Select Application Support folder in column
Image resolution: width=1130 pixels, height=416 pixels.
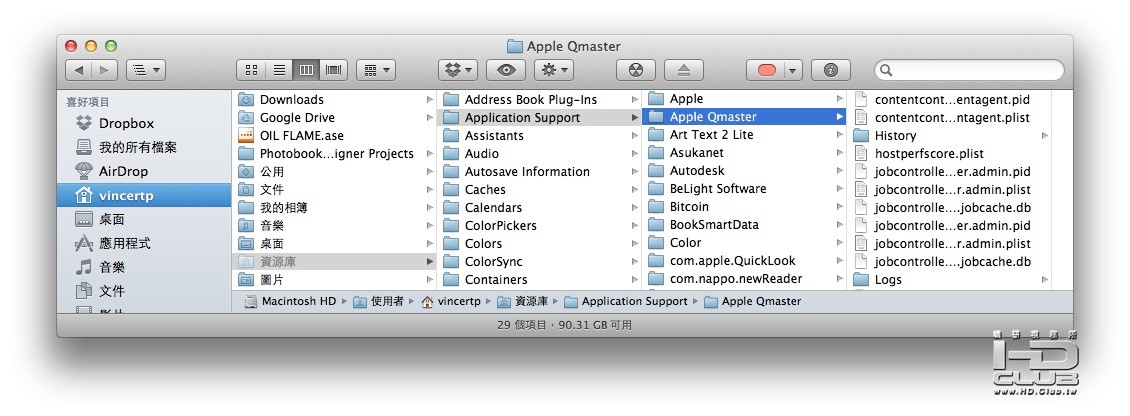(x=539, y=118)
